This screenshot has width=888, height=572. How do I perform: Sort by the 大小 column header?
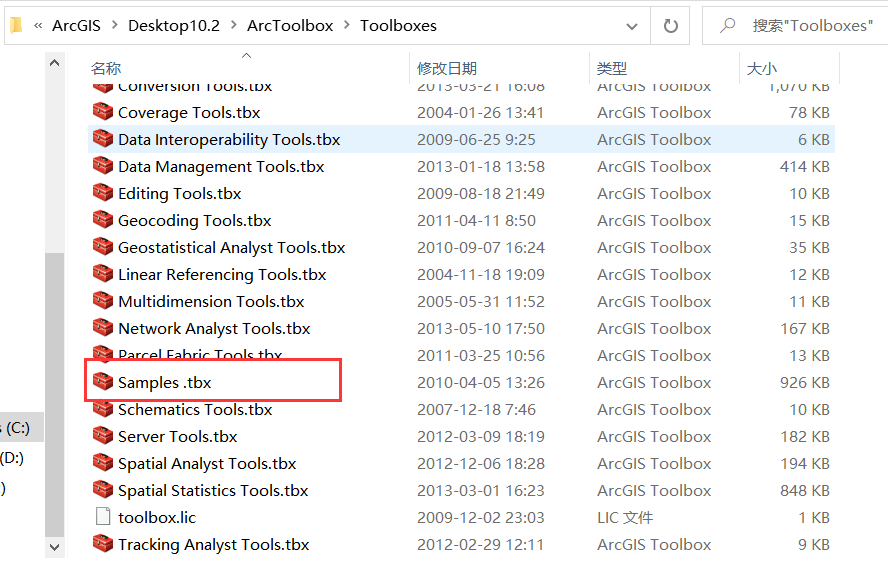coord(761,68)
